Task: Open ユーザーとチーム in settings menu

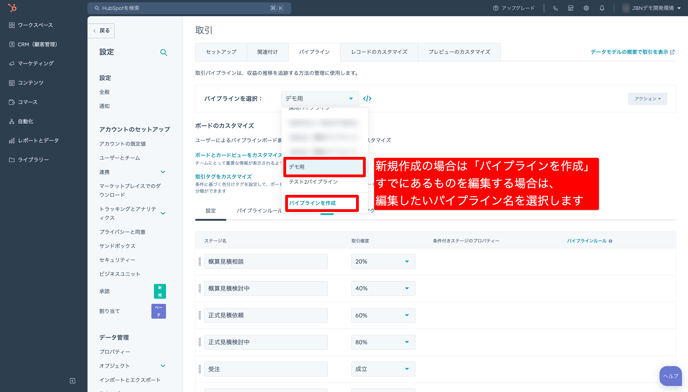Action: point(119,158)
